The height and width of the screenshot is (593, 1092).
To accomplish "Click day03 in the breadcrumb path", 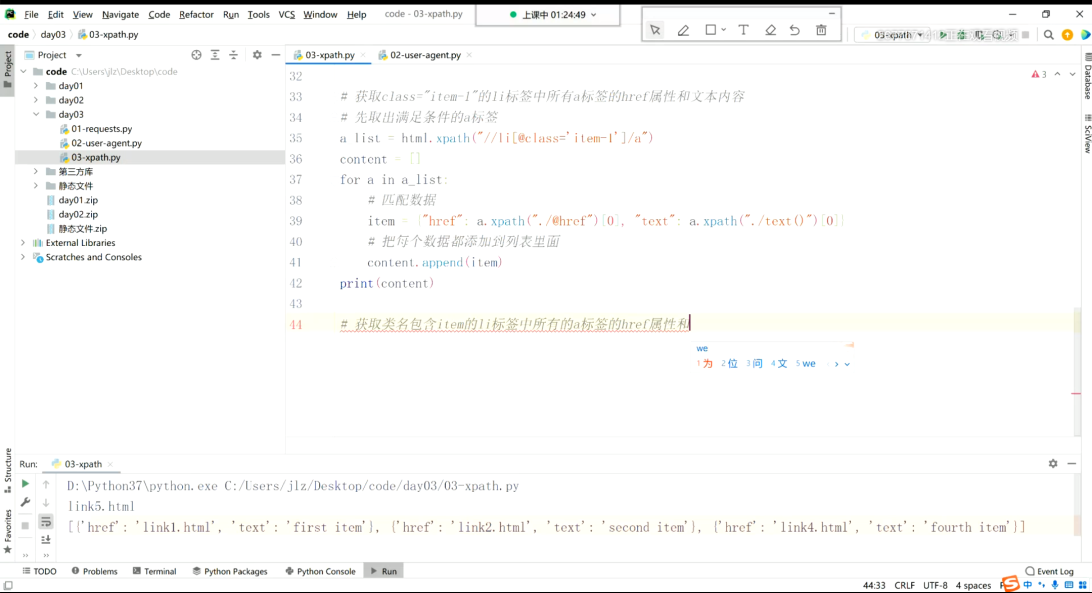I will coord(53,34).
